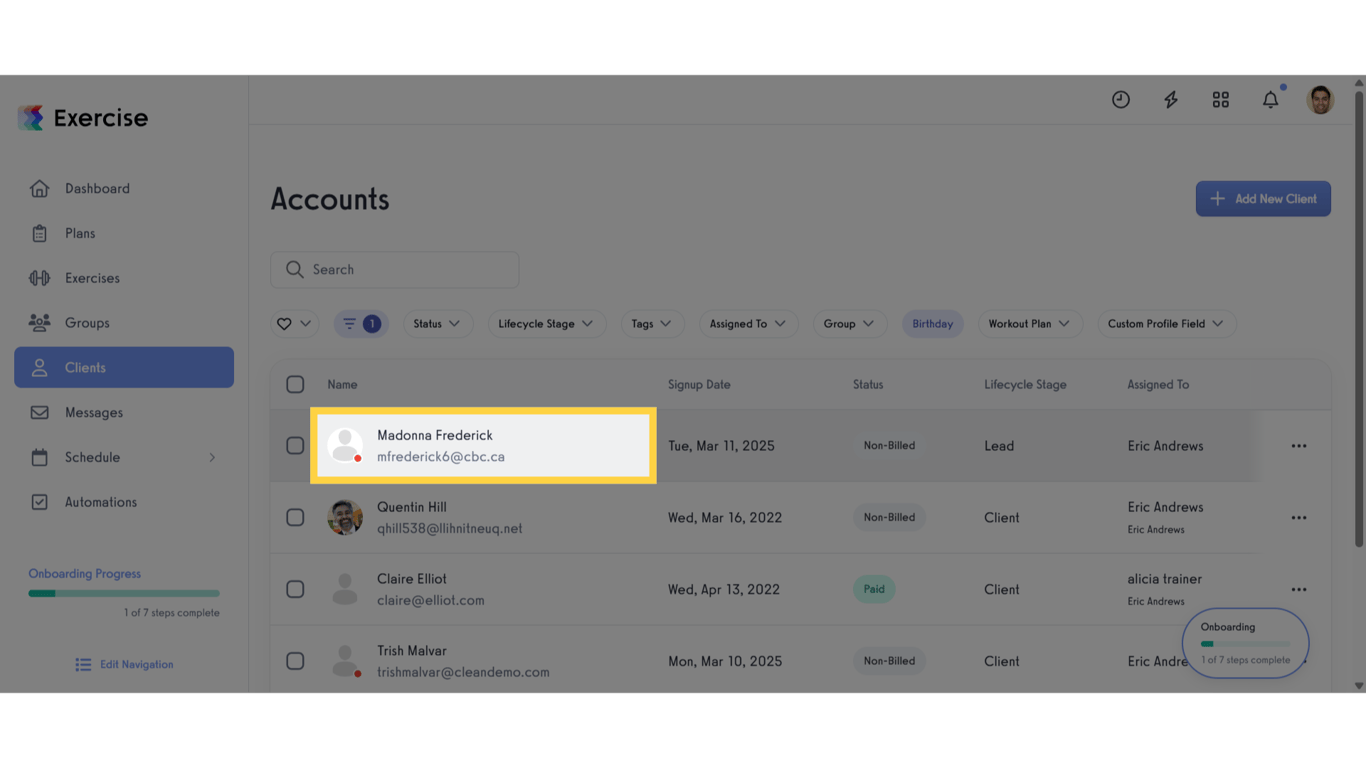
Task: Select the checkbox for Trish Malvar
Action: pos(295,661)
